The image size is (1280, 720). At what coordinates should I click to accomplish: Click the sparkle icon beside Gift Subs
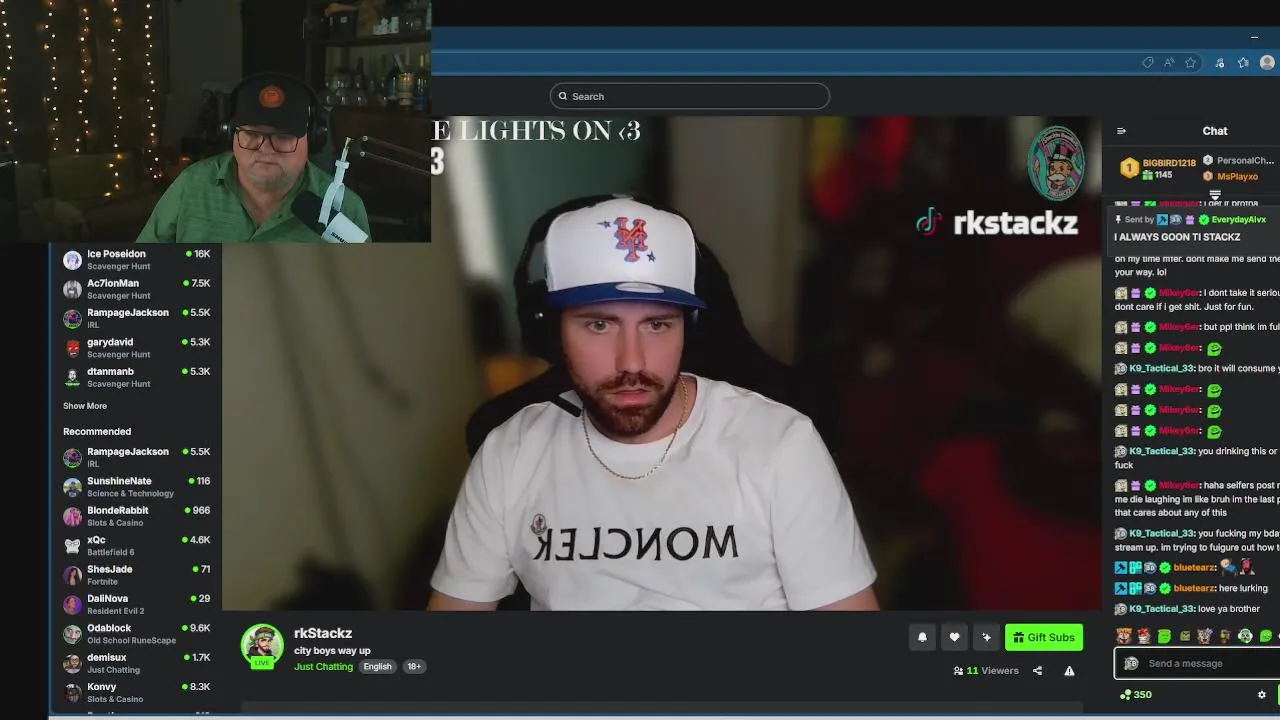986,637
